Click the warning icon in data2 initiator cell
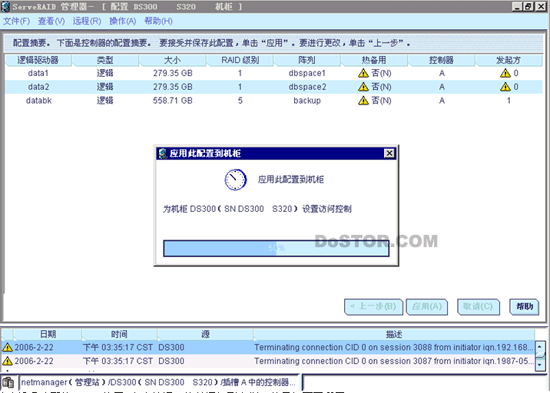The height and width of the screenshot is (393, 550). 505,87
